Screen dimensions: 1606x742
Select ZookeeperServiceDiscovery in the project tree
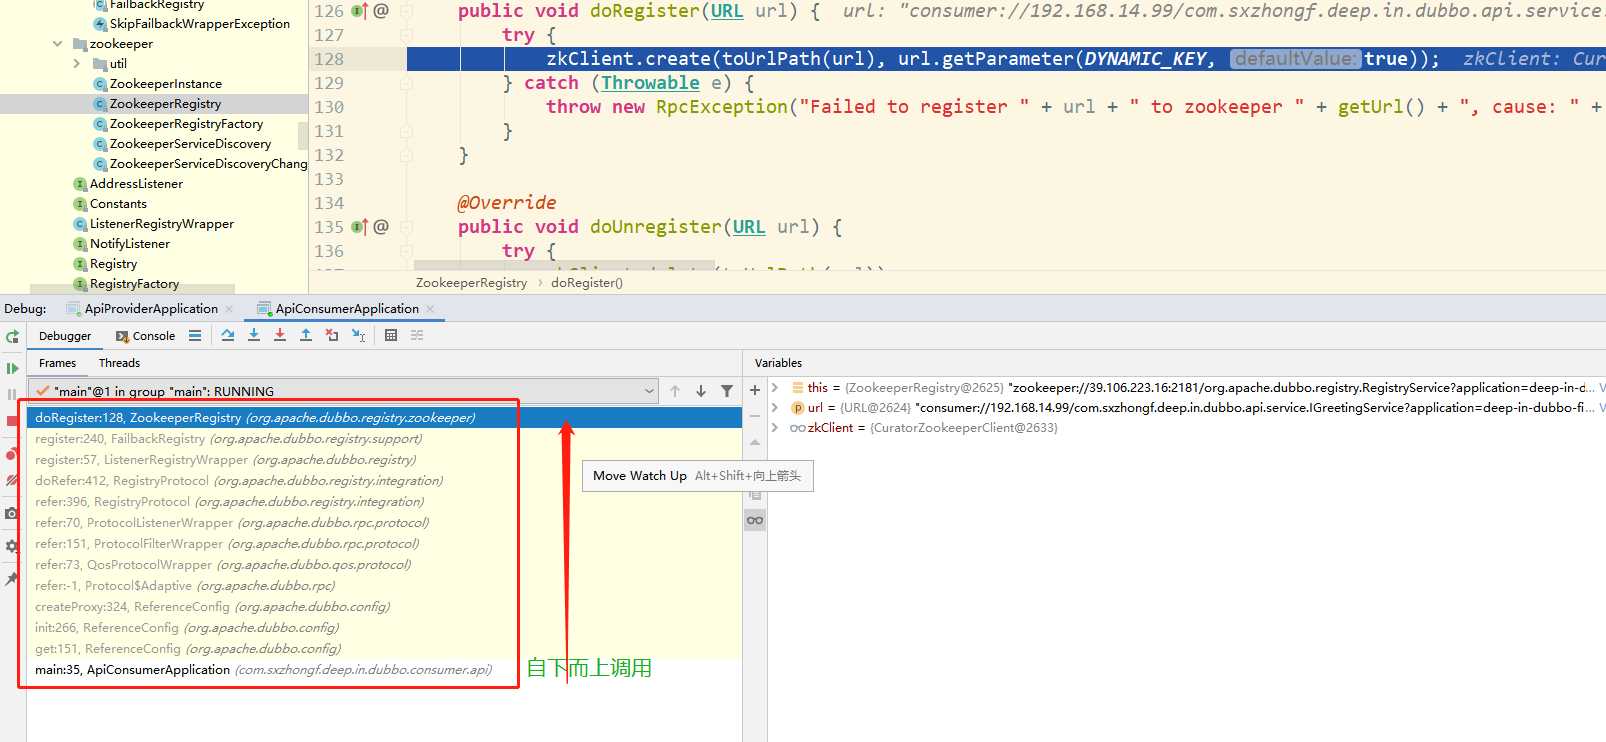click(x=190, y=144)
